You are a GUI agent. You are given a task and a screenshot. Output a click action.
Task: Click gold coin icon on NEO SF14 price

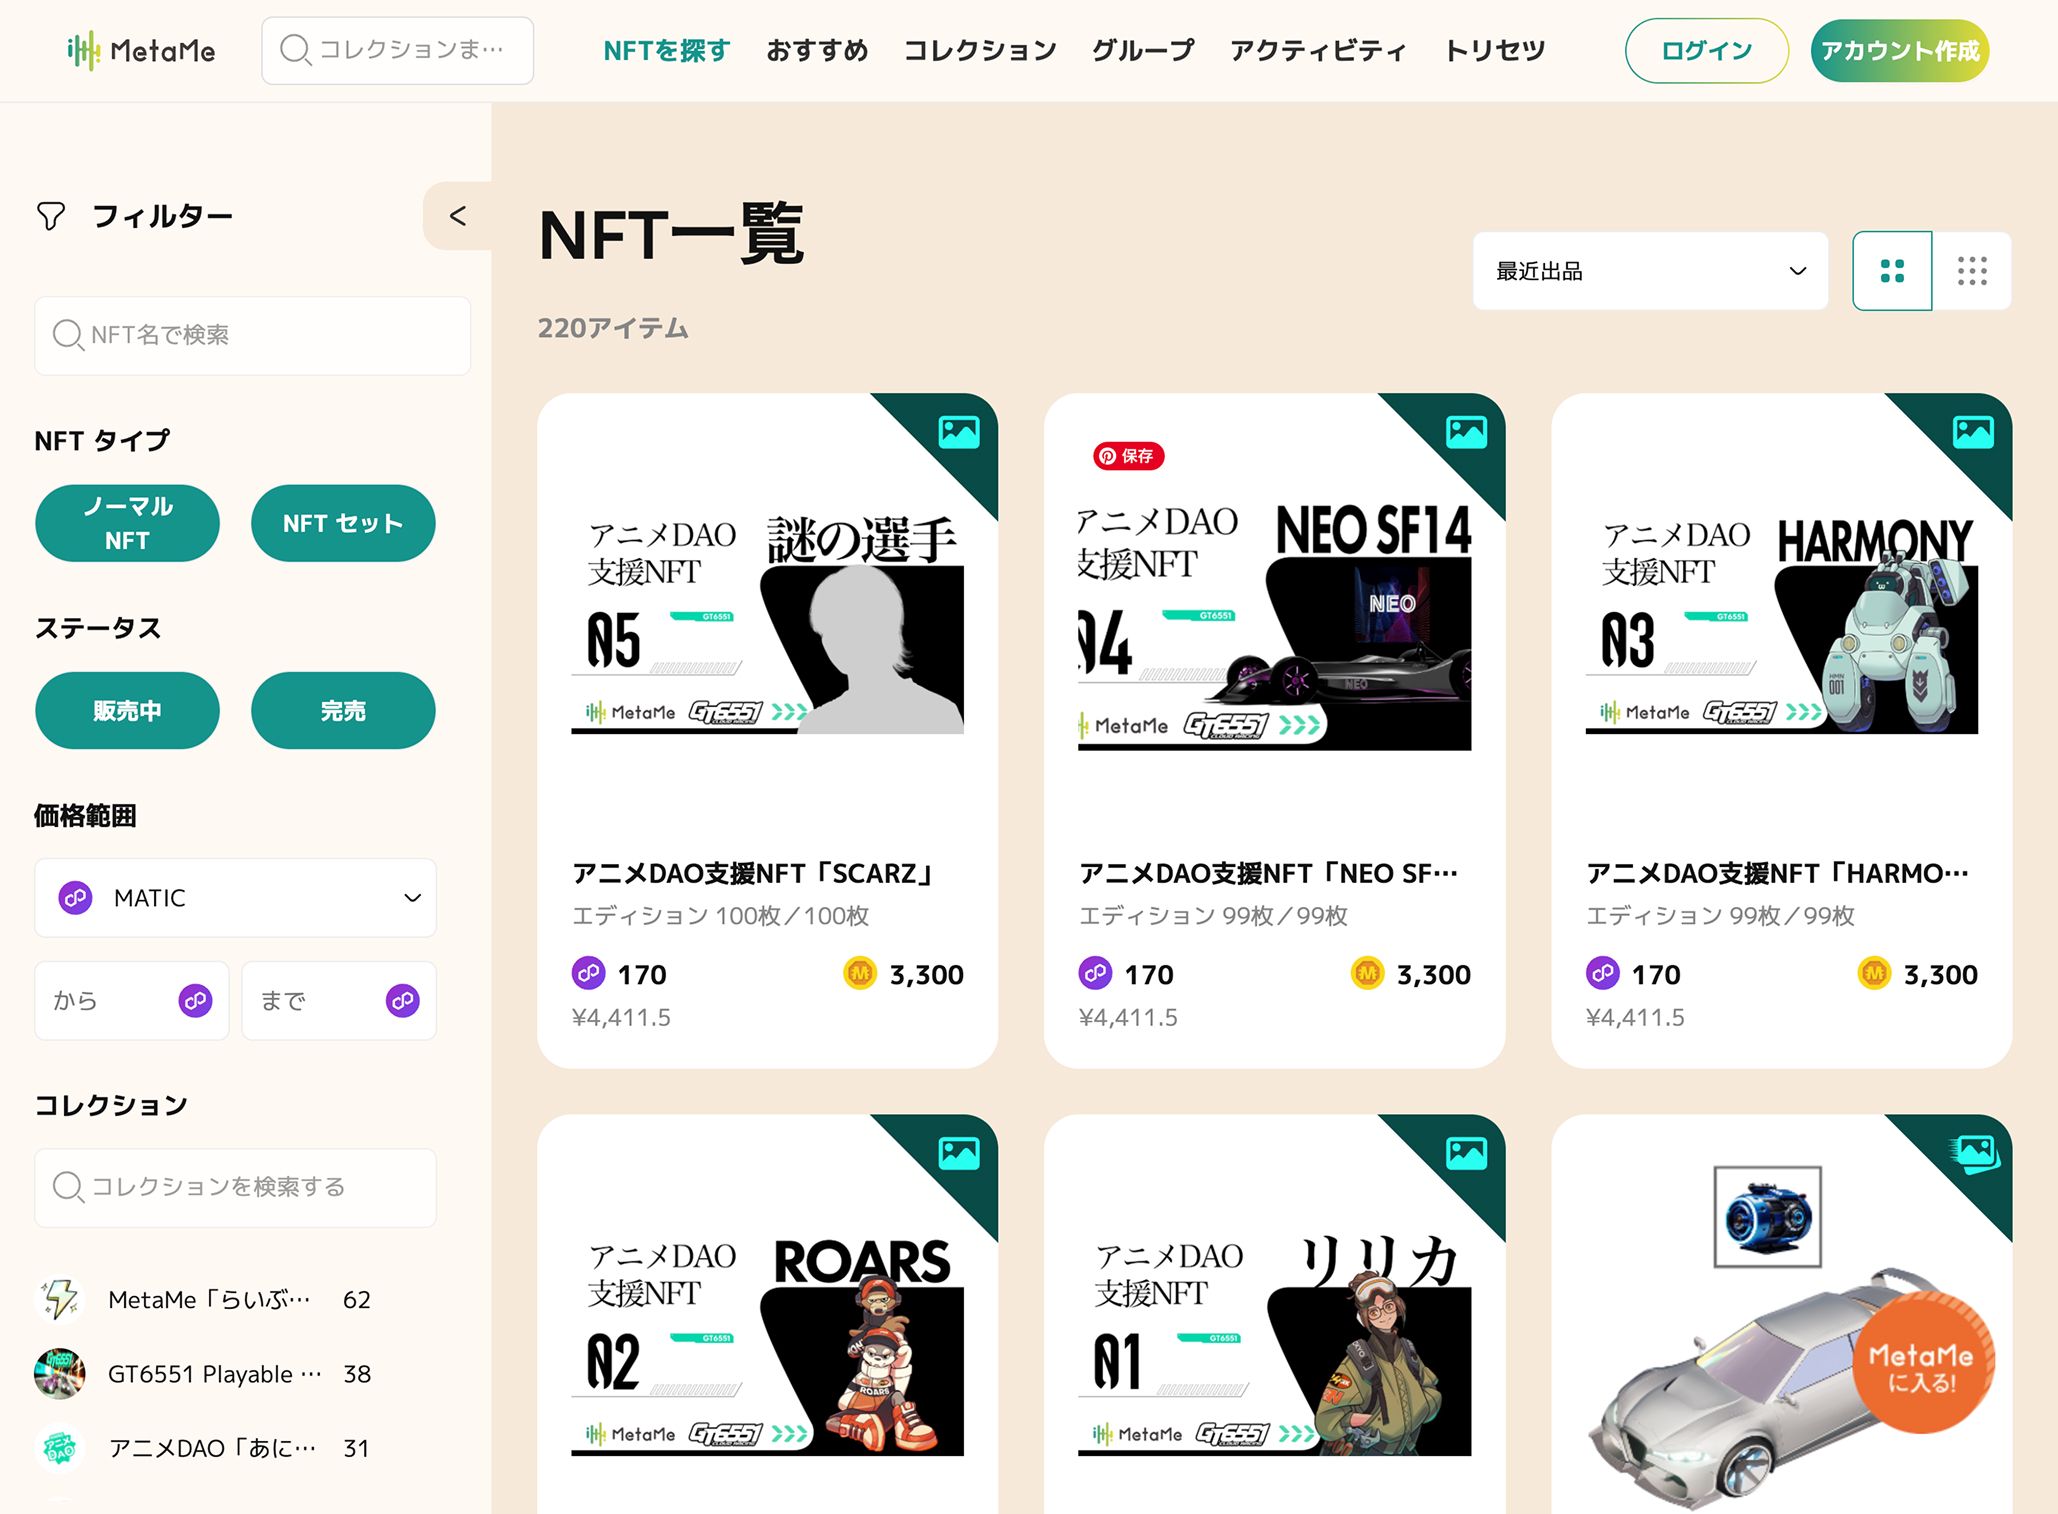pyautogui.click(x=1367, y=973)
